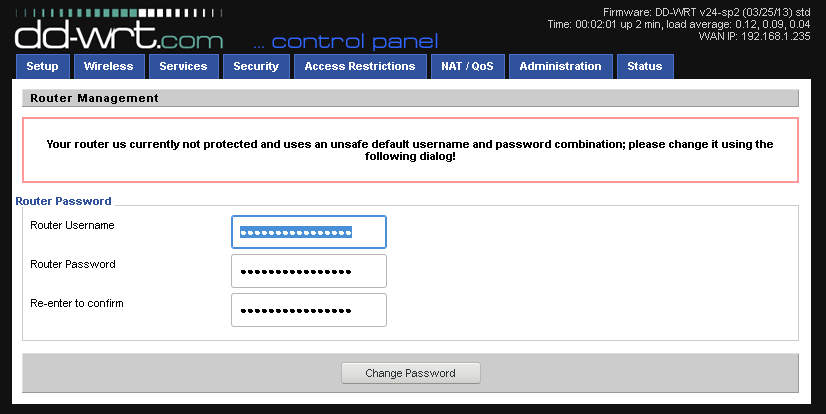The image size is (826, 414).
Task: Click the unsafe default password warning box
Action: tap(410, 150)
